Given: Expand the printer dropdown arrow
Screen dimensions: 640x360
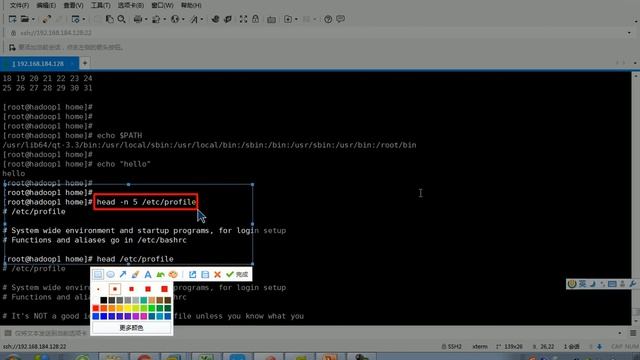Looking at the screenshot, I should [x=146, y=19].
